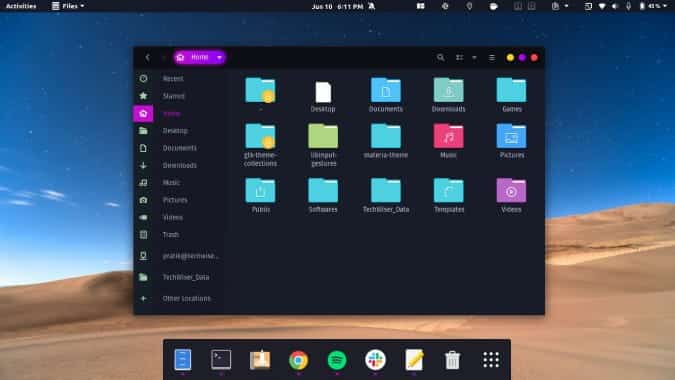Launch Google Chrome from the dock
Screen dimensions: 675x380
point(298,360)
